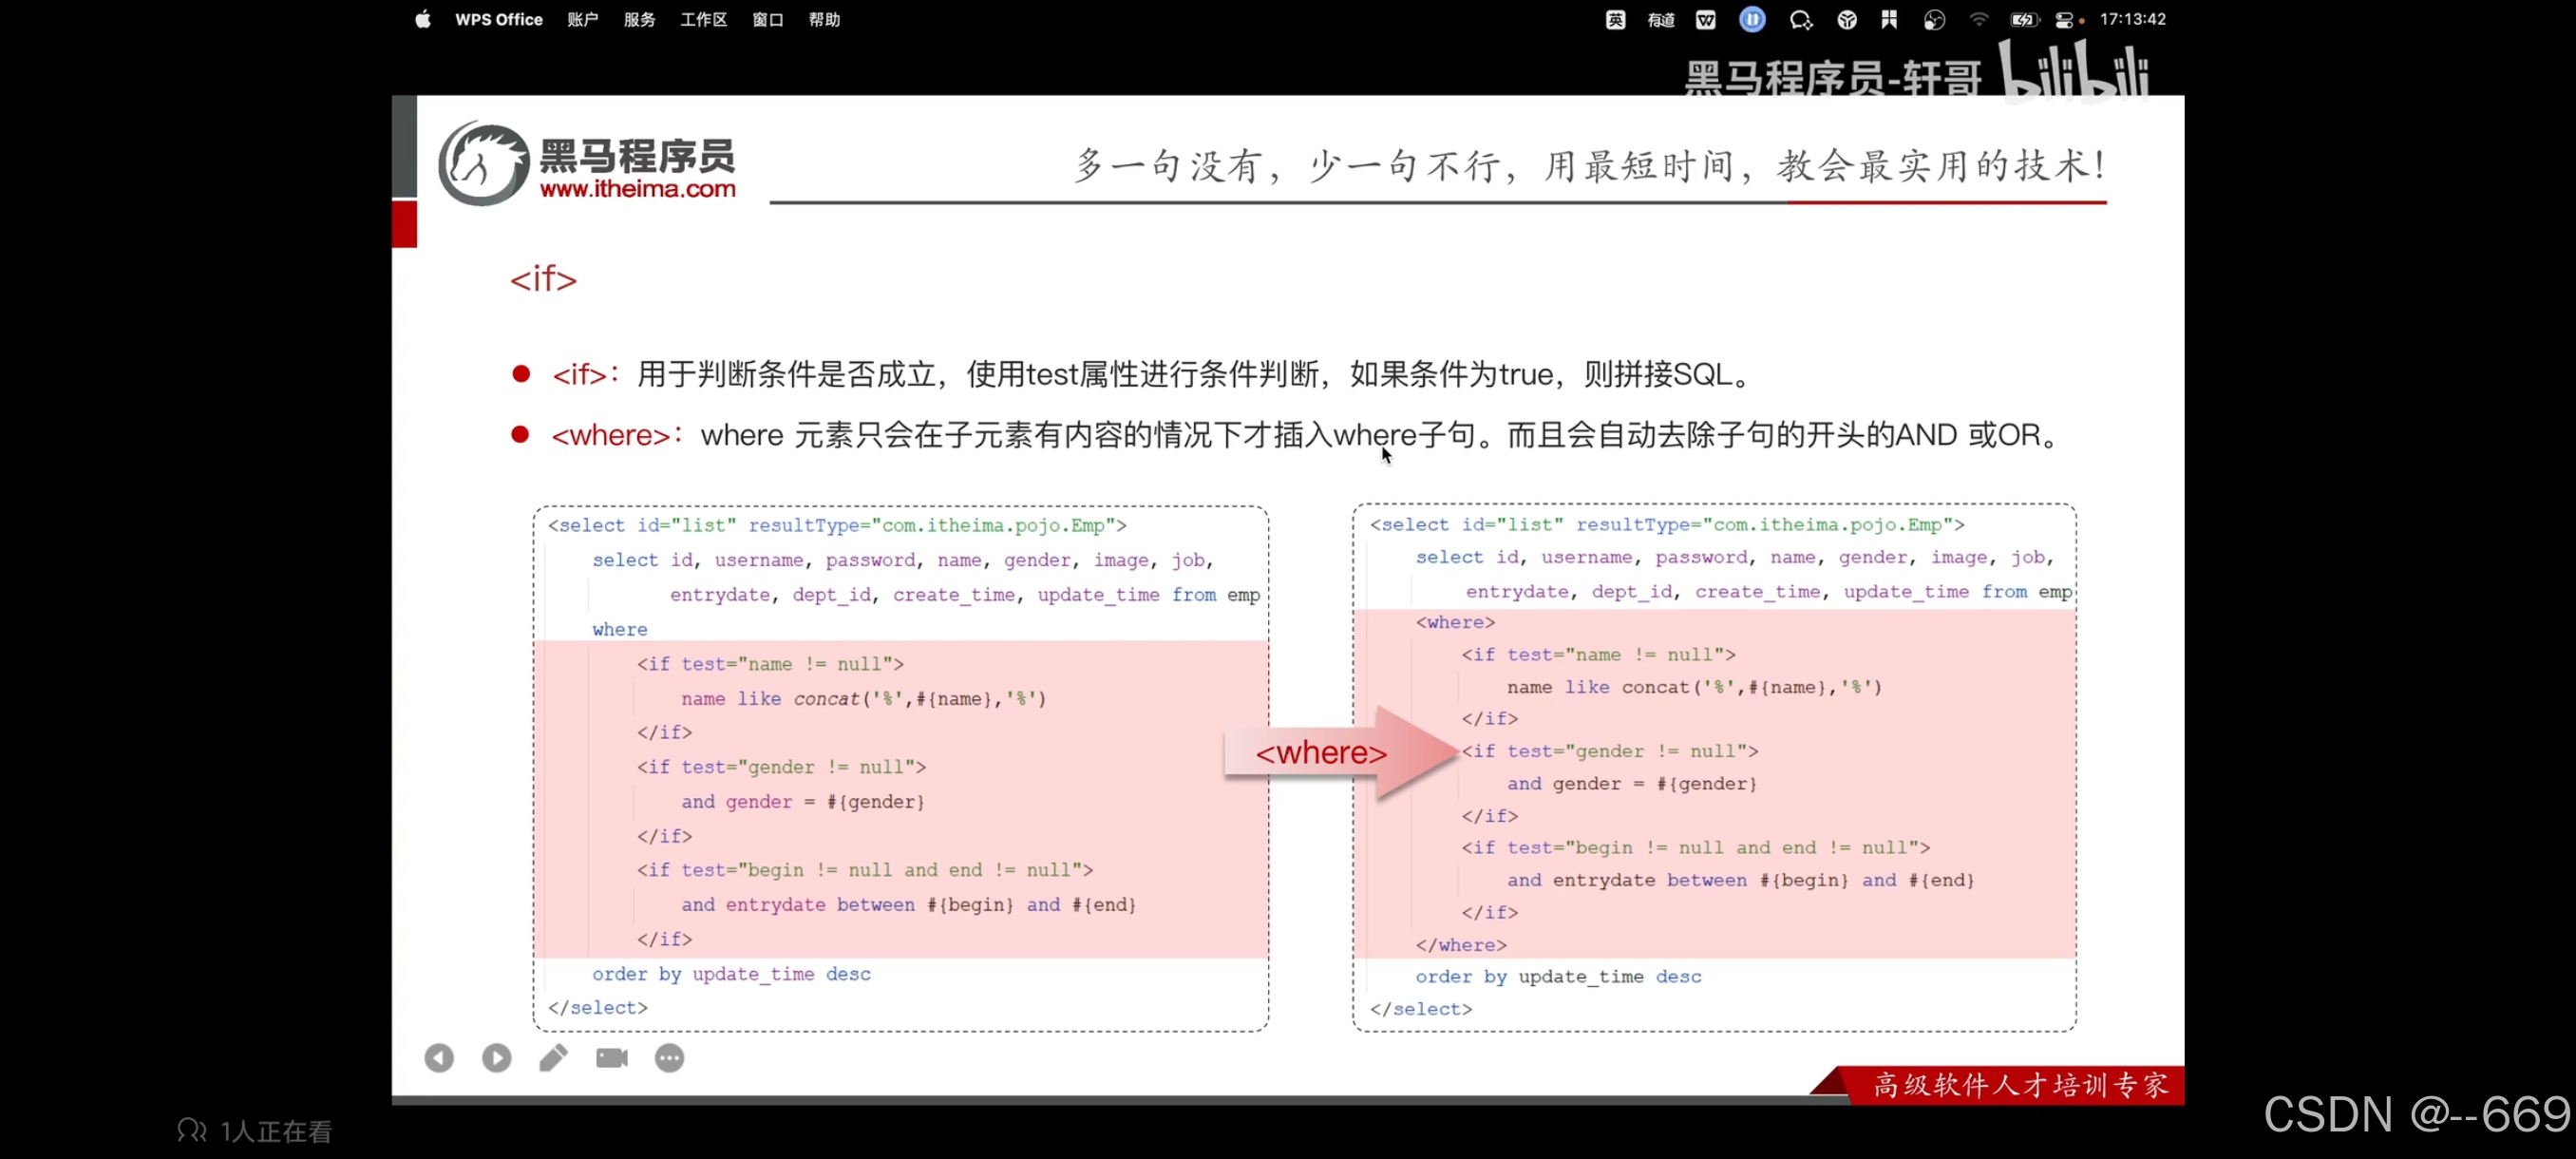Go to previous slide with left arrow
This screenshot has height=1159, width=2576.
(x=439, y=1058)
